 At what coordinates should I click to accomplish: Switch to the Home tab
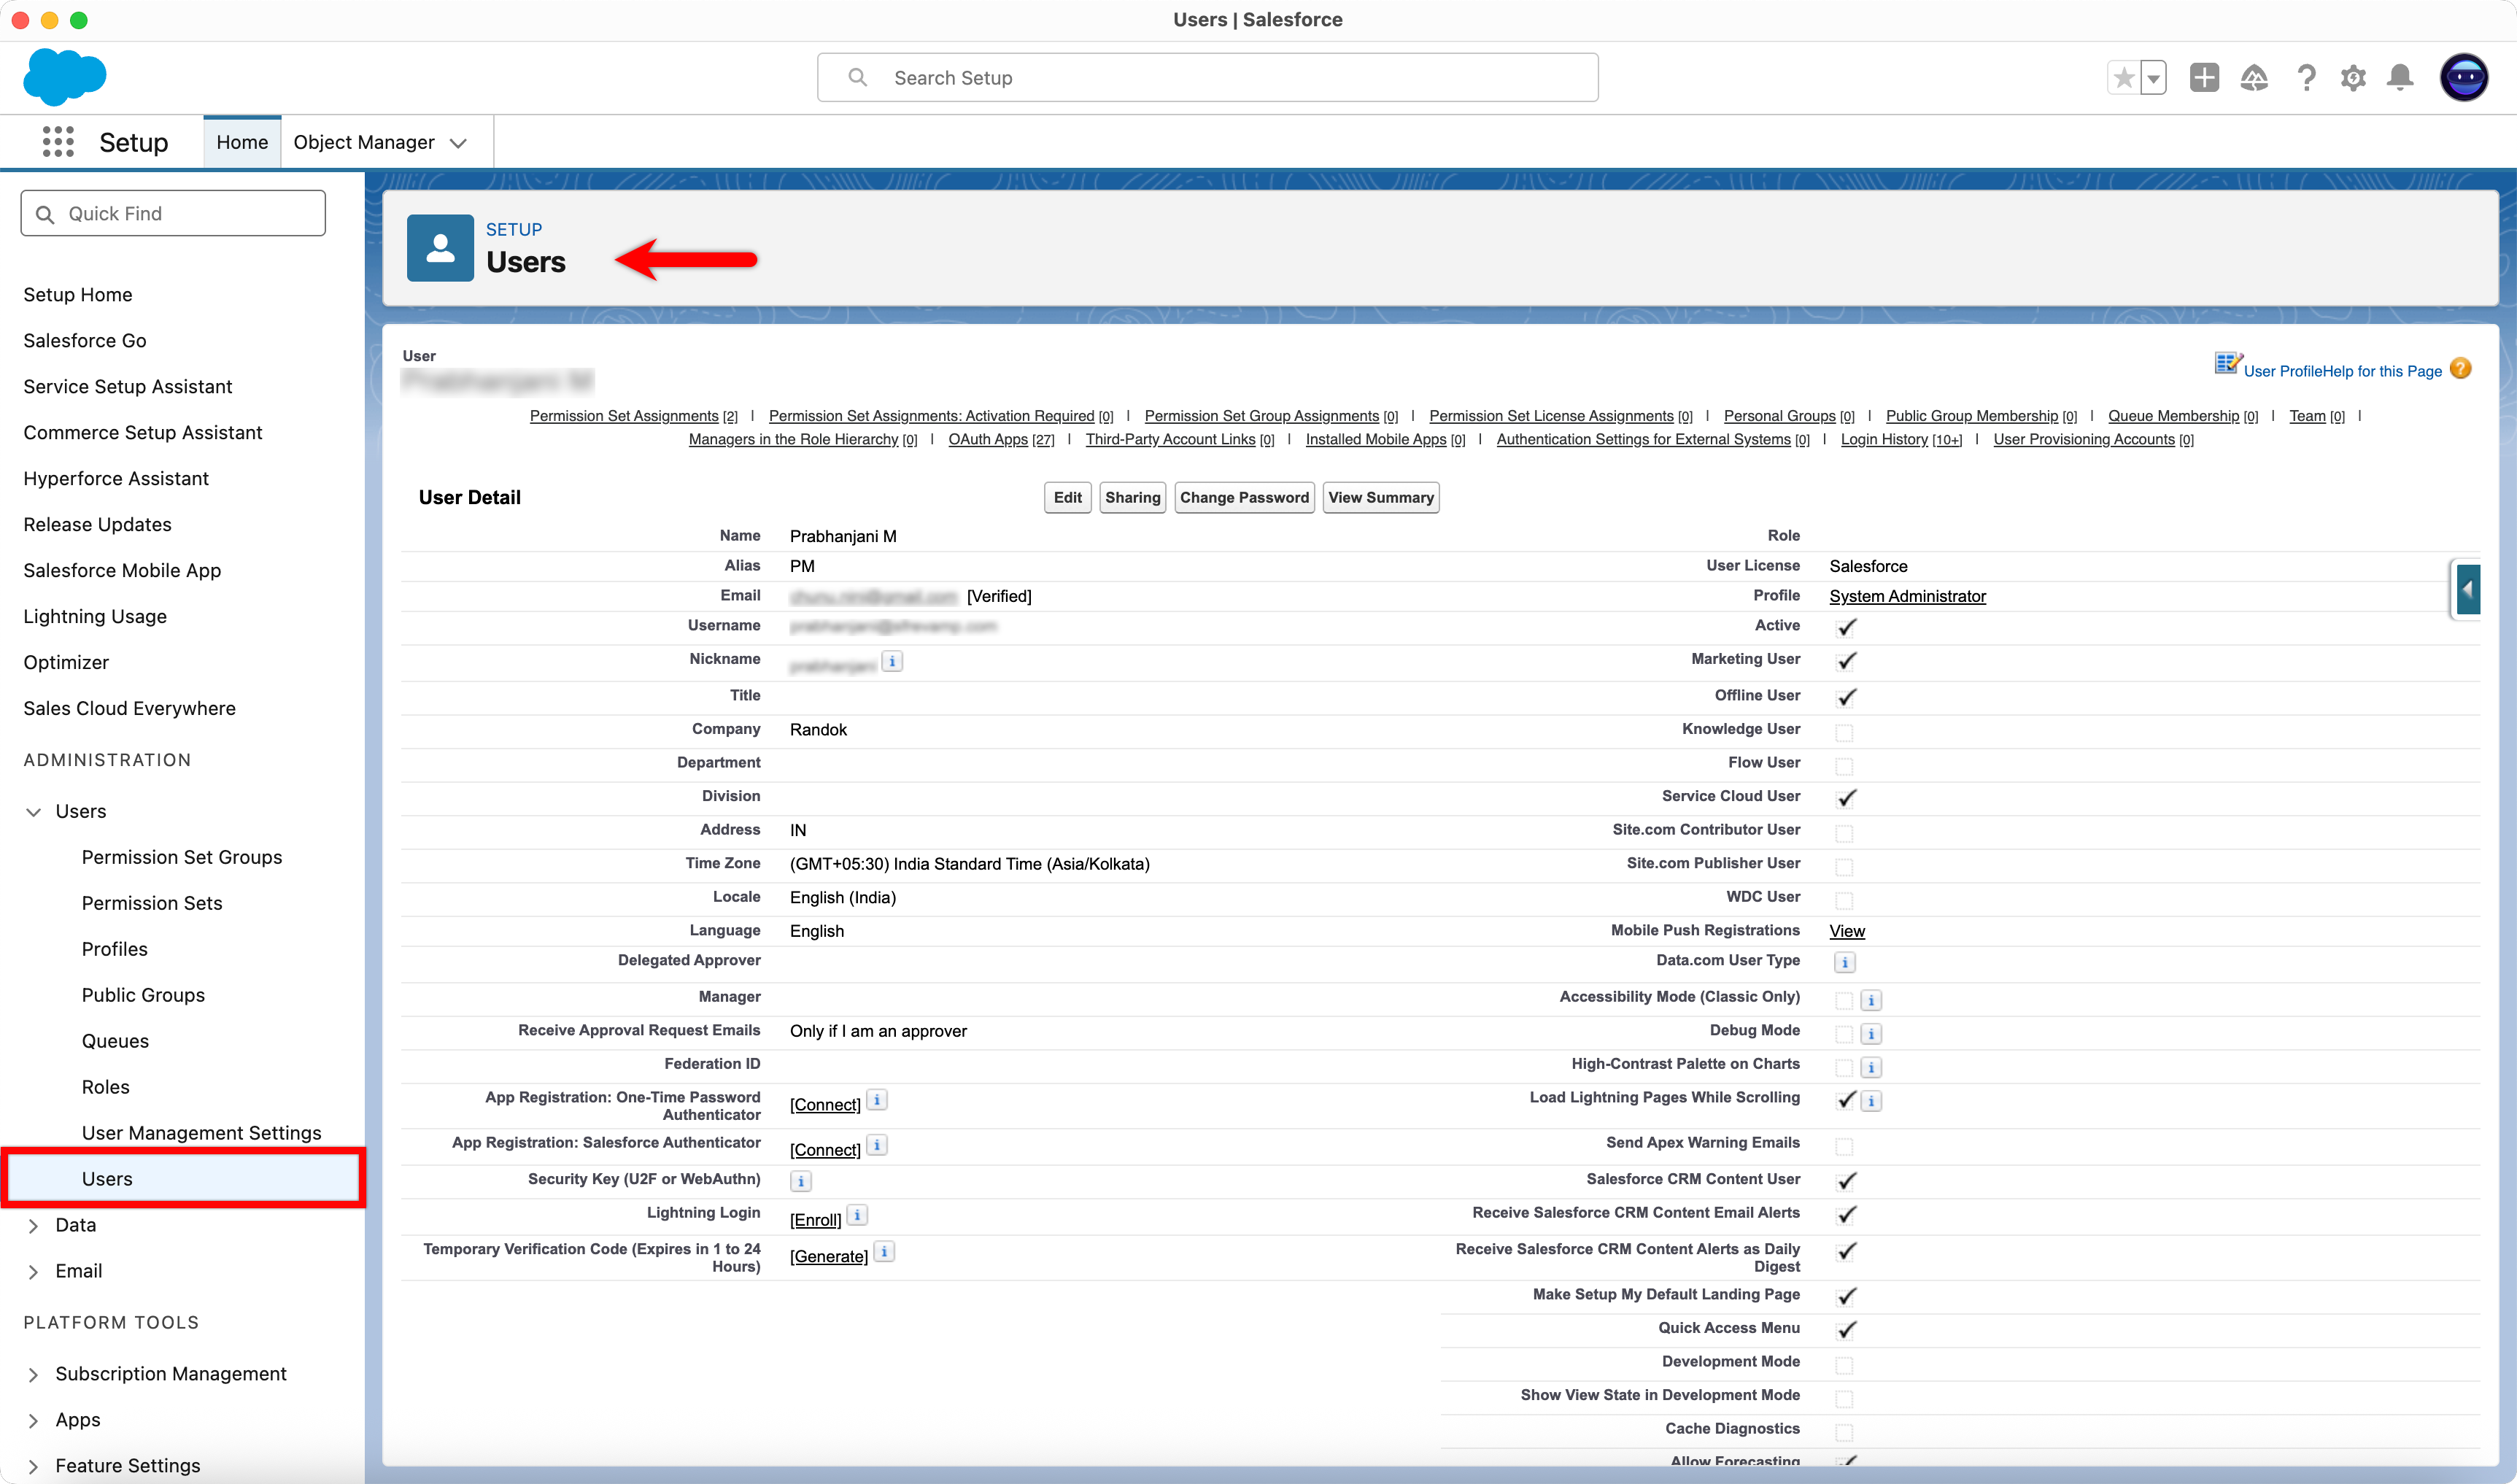click(x=241, y=142)
